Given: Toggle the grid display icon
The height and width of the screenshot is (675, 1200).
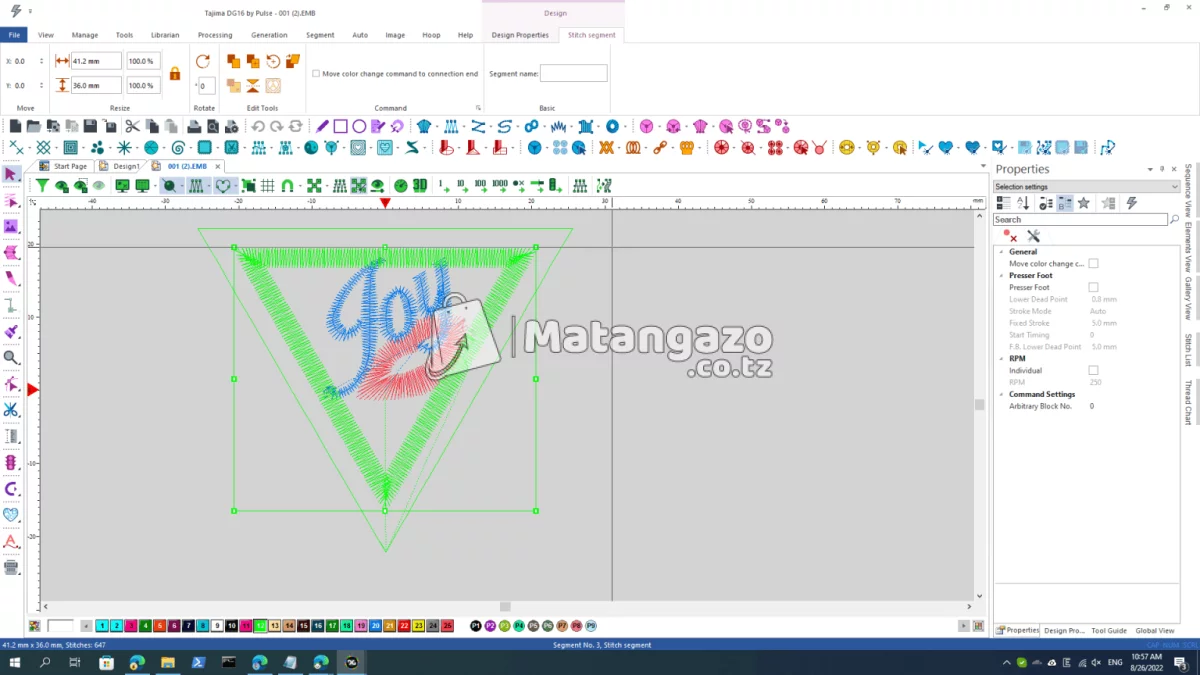Looking at the screenshot, I should (x=268, y=186).
